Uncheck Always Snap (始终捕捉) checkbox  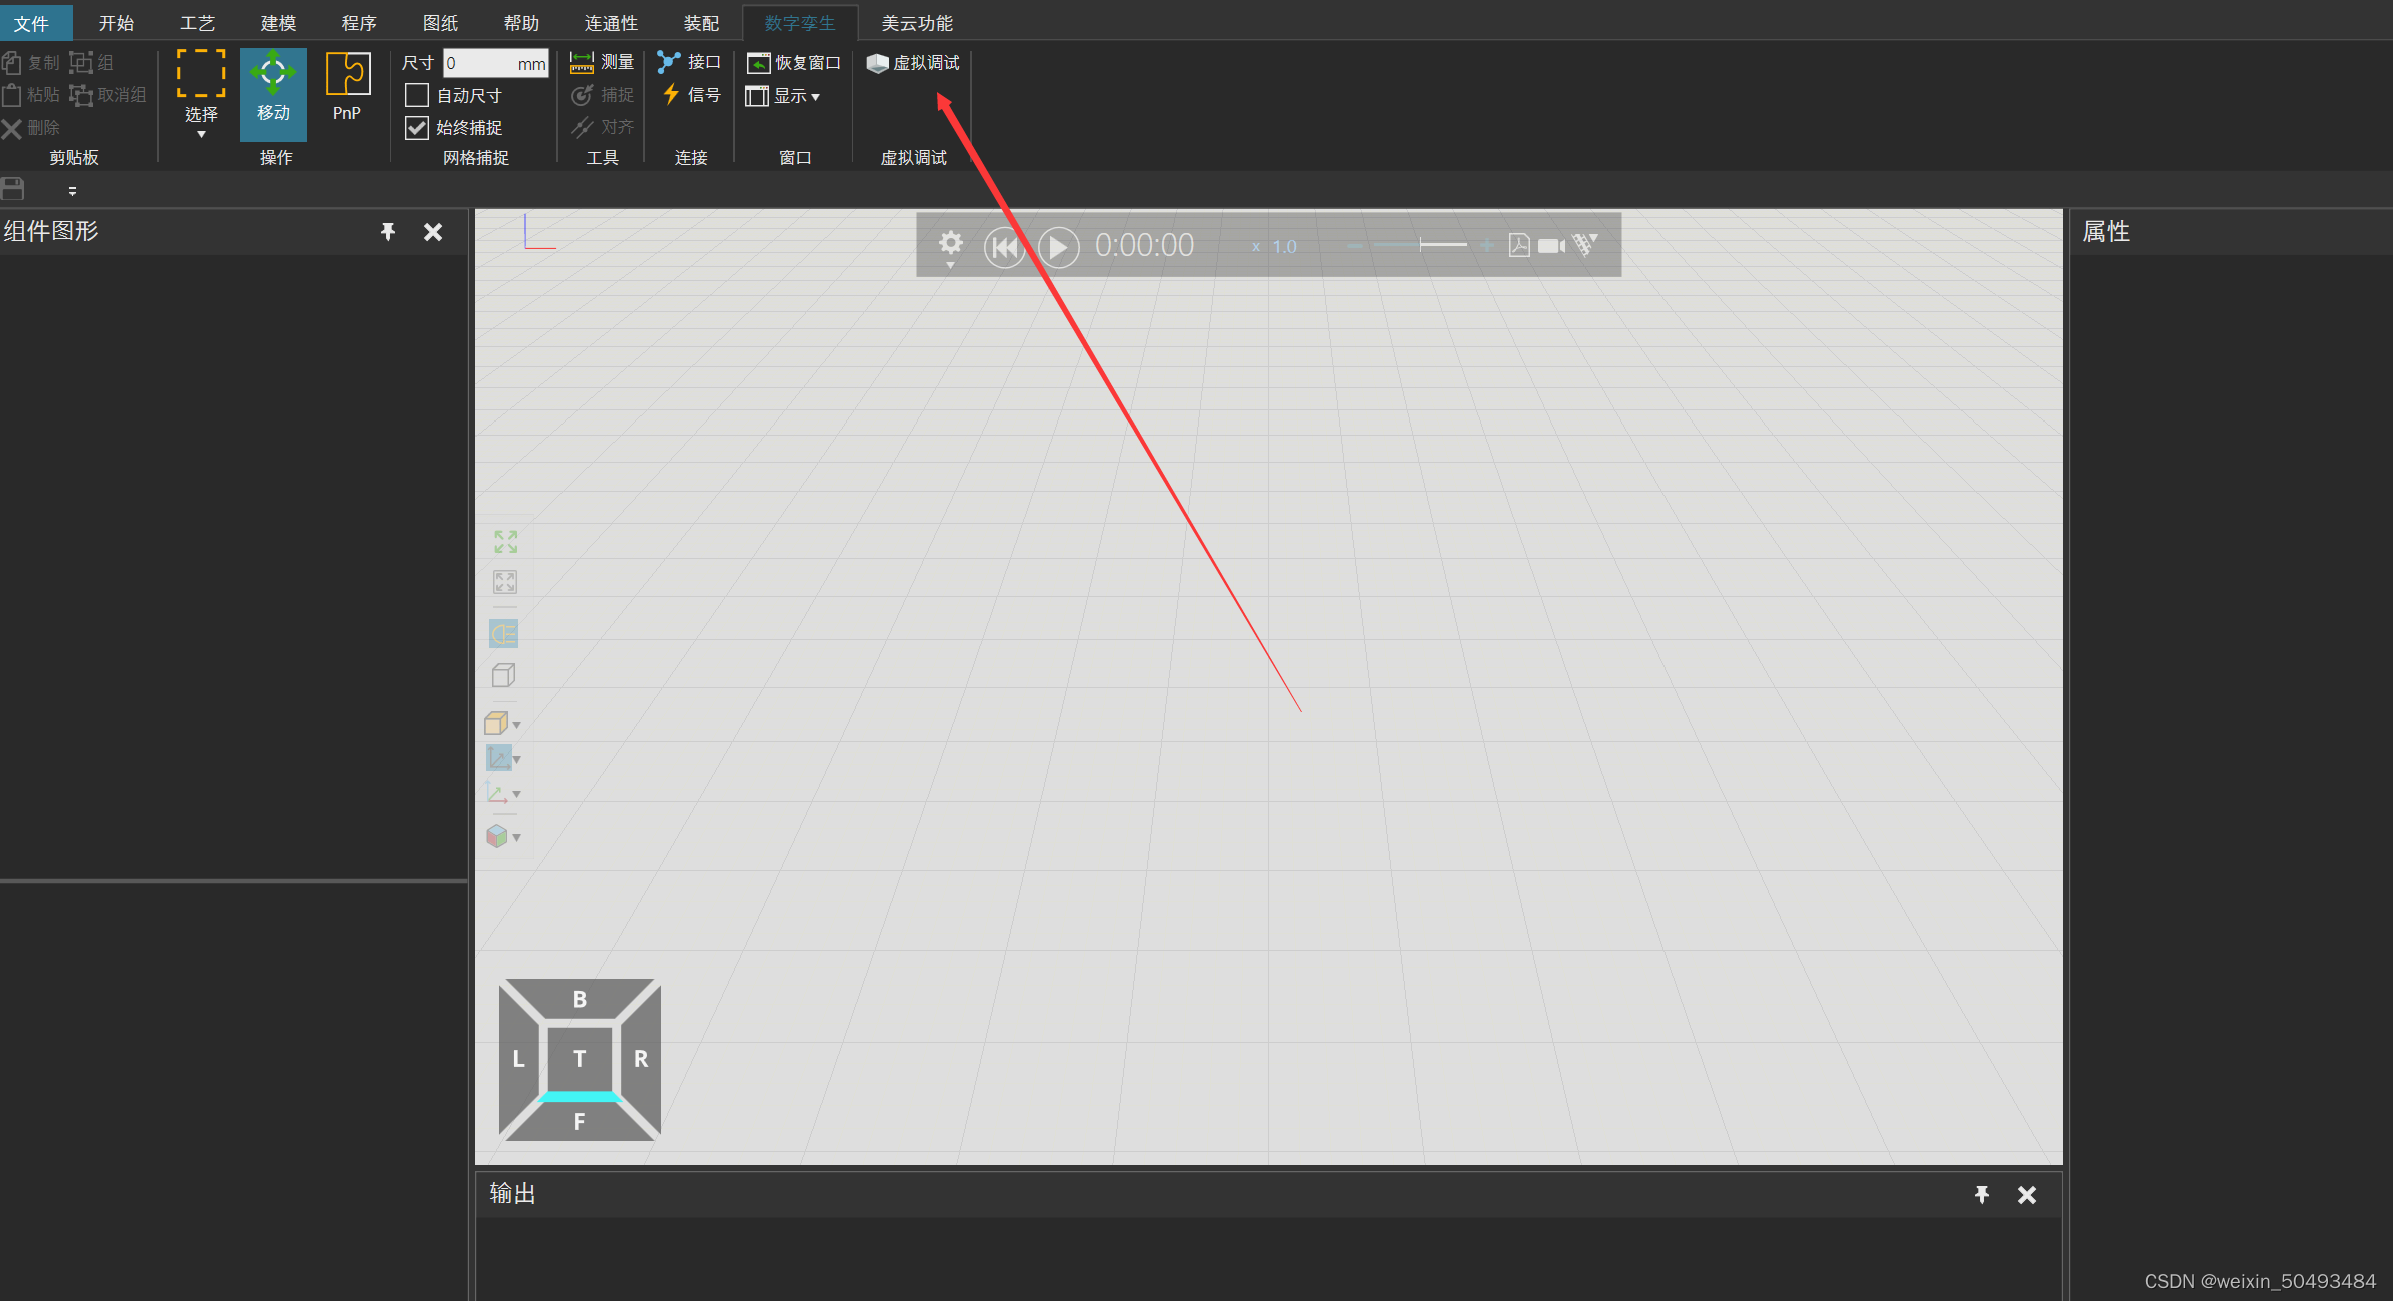(x=417, y=128)
